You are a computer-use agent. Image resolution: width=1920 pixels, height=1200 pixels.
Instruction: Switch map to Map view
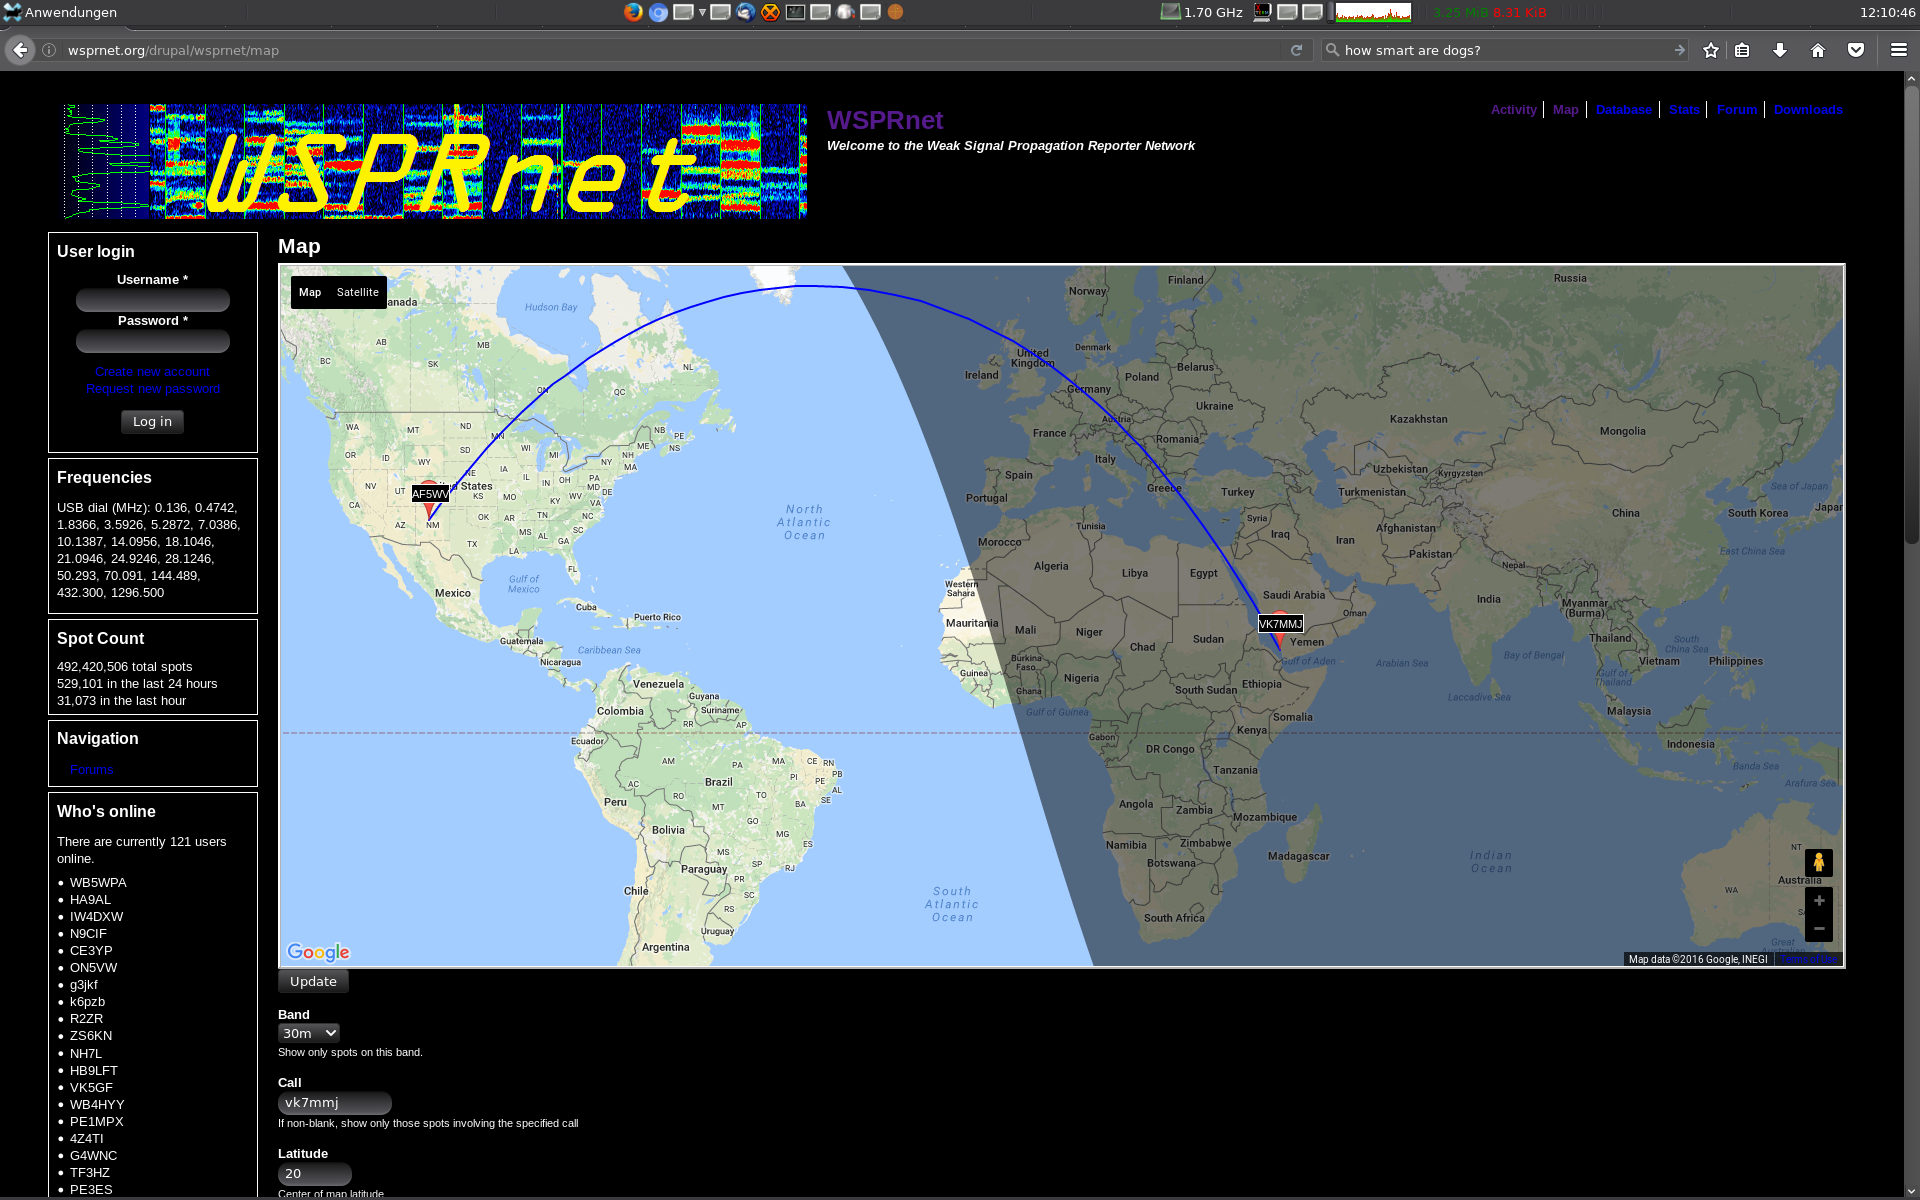point(310,292)
